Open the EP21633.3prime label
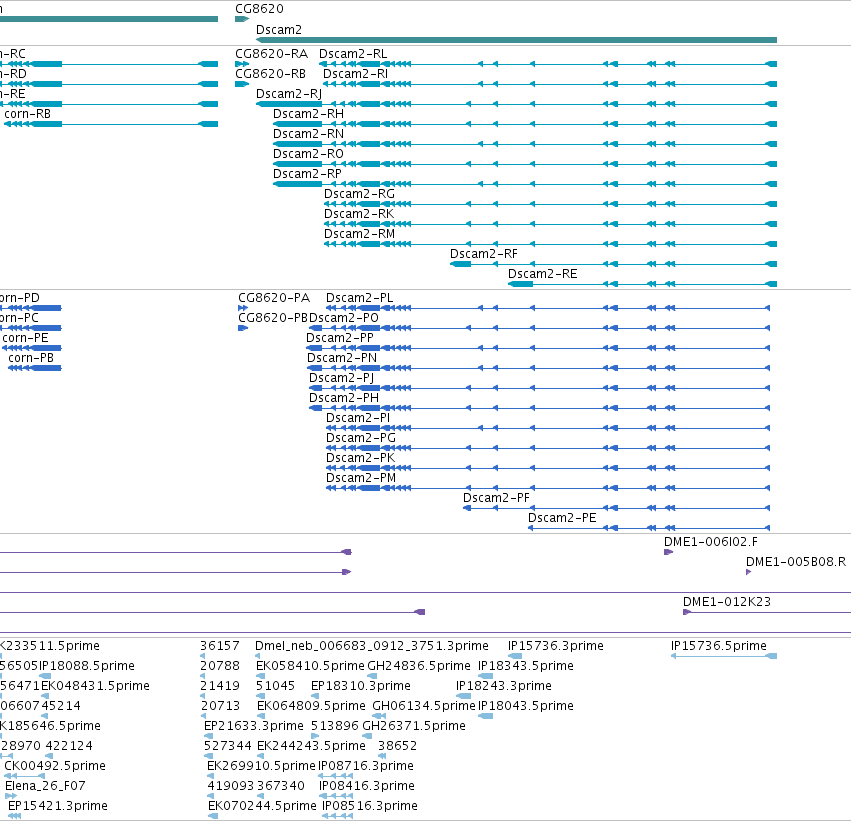Image resolution: width=851 pixels, height=821 pixels. coord(253,727)
